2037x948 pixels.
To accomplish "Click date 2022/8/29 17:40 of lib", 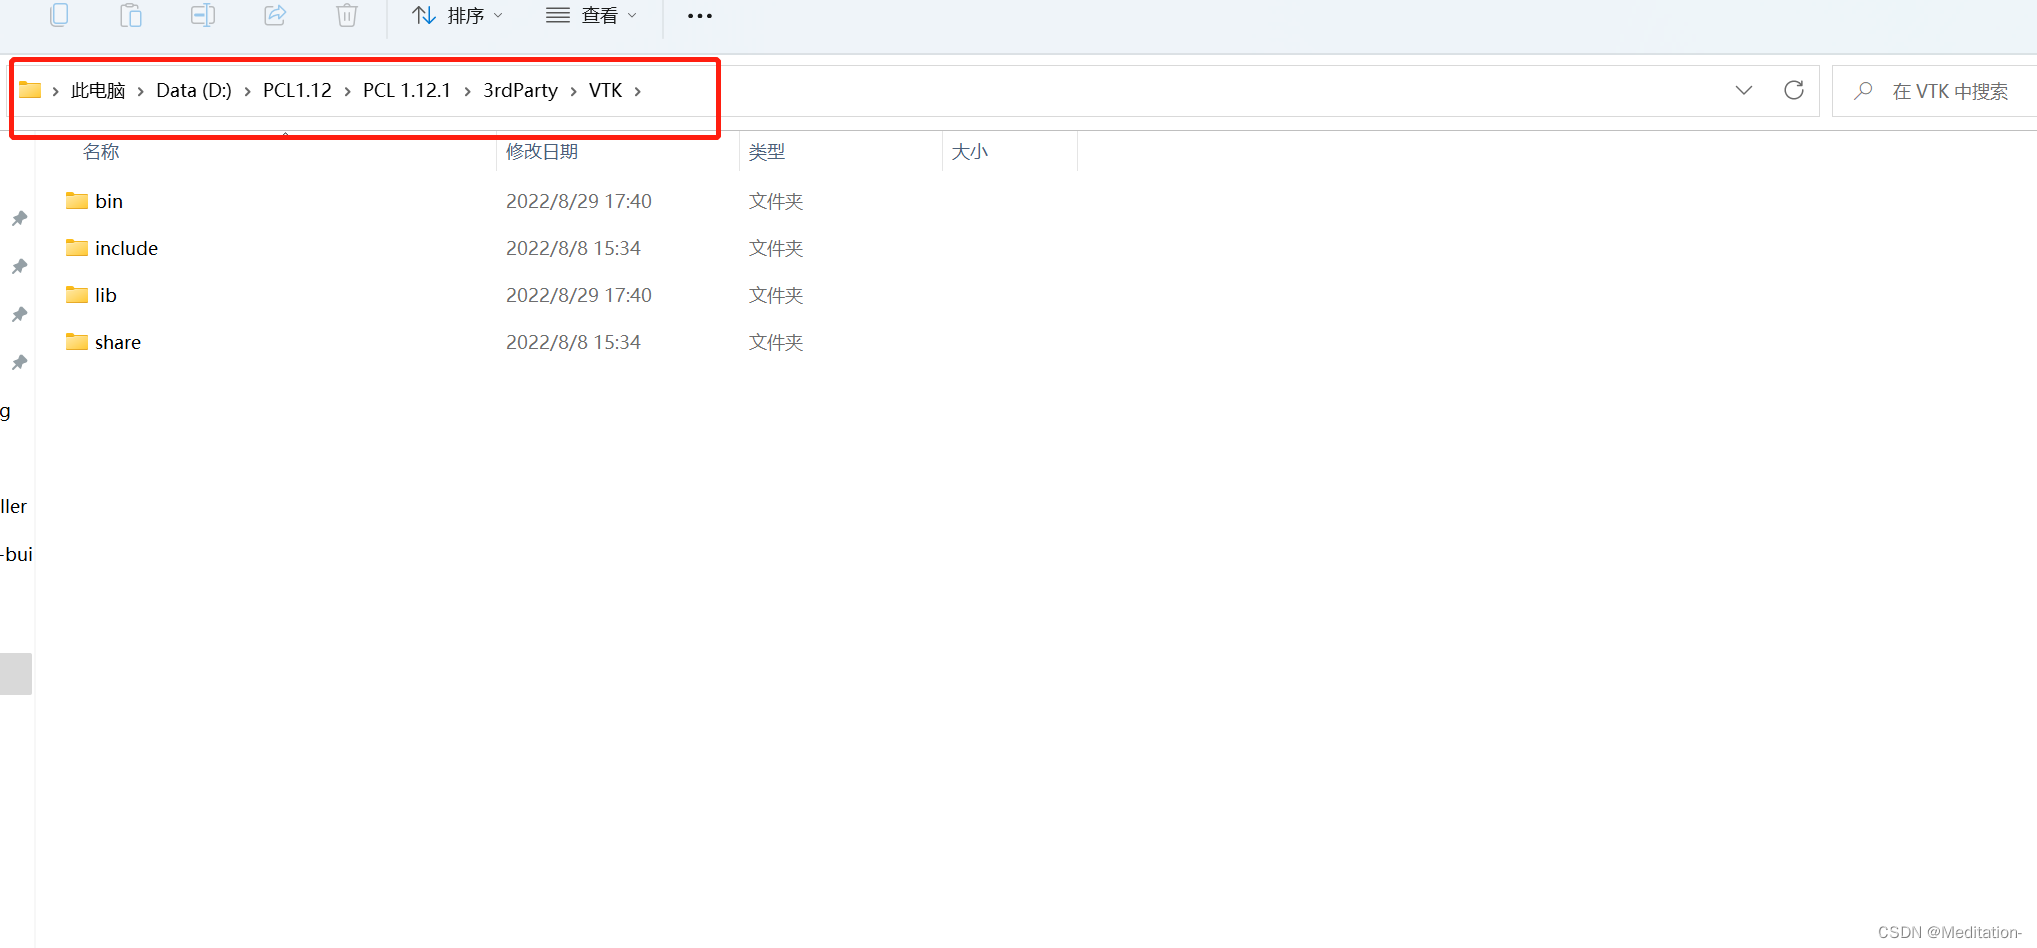I will (579, 295).
